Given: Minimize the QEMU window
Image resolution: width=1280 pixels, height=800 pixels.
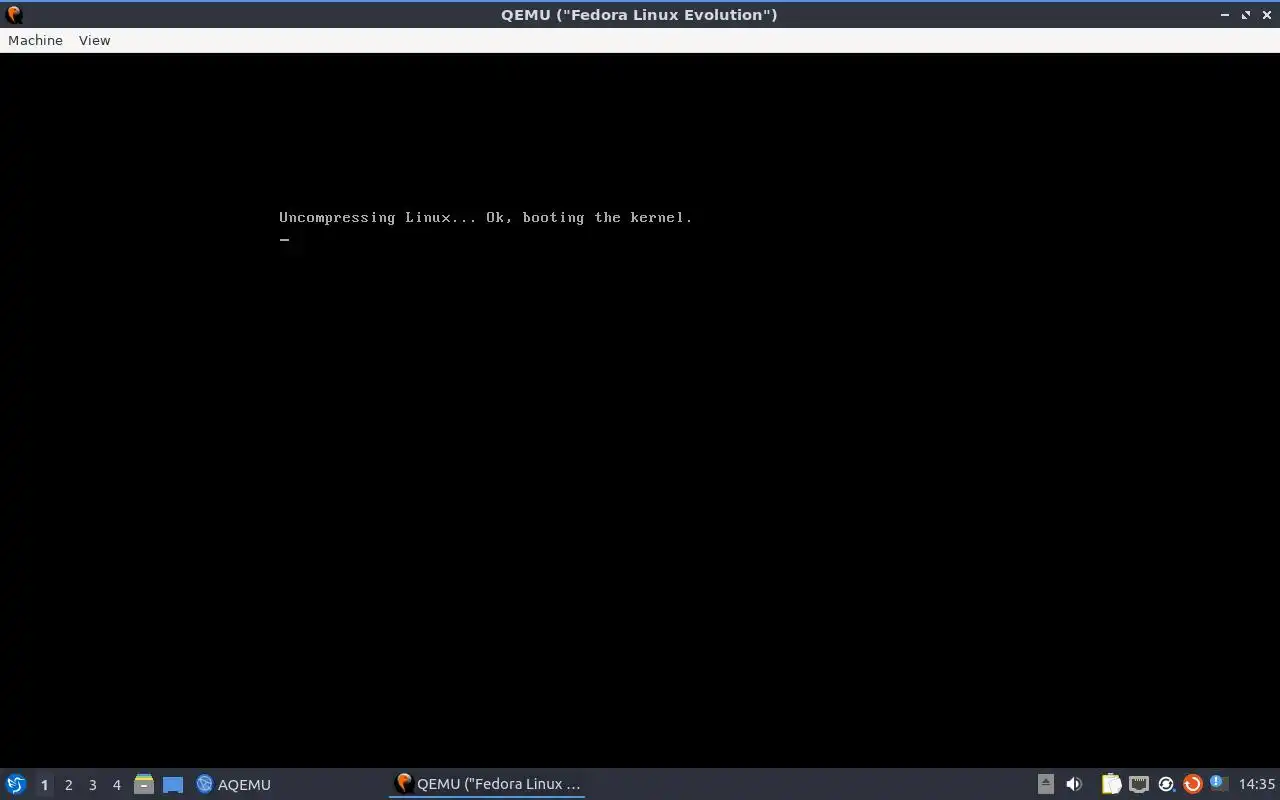Looking at the screenshot, I should [1225, 15].
